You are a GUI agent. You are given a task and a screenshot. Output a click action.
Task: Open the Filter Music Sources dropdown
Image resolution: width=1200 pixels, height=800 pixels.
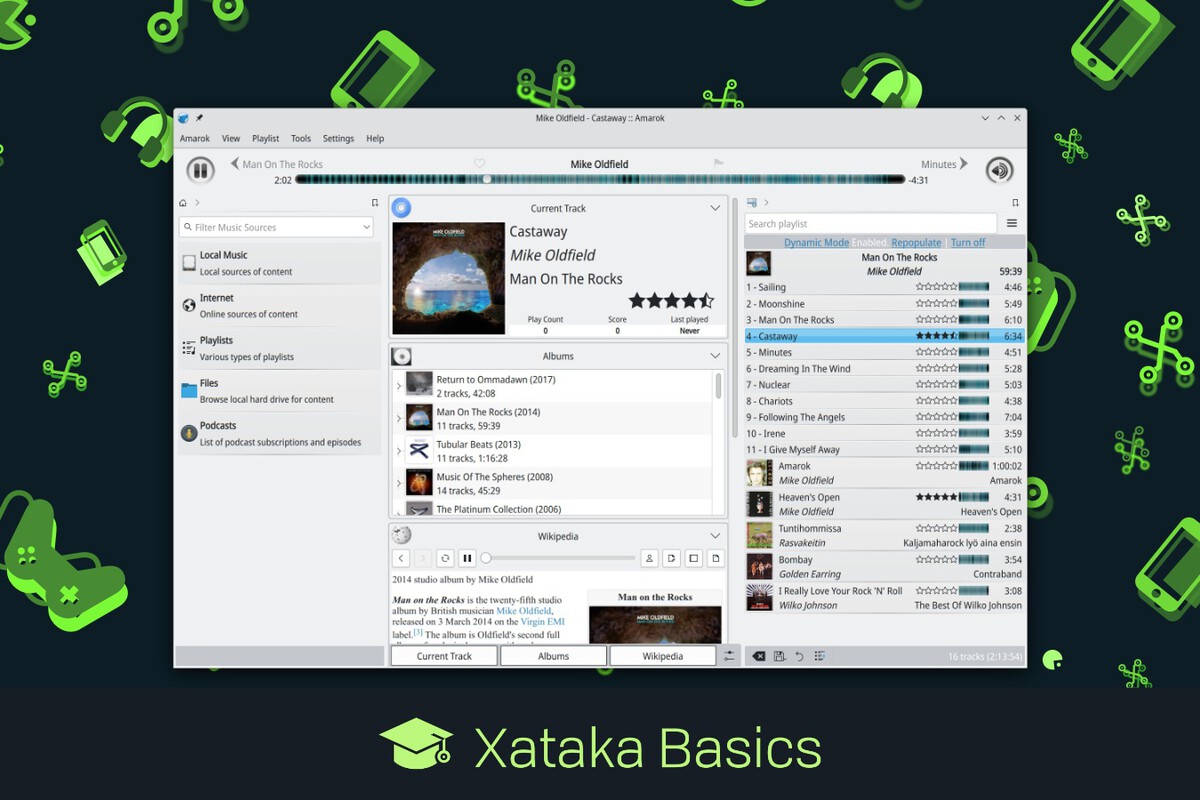coord(367,227)
